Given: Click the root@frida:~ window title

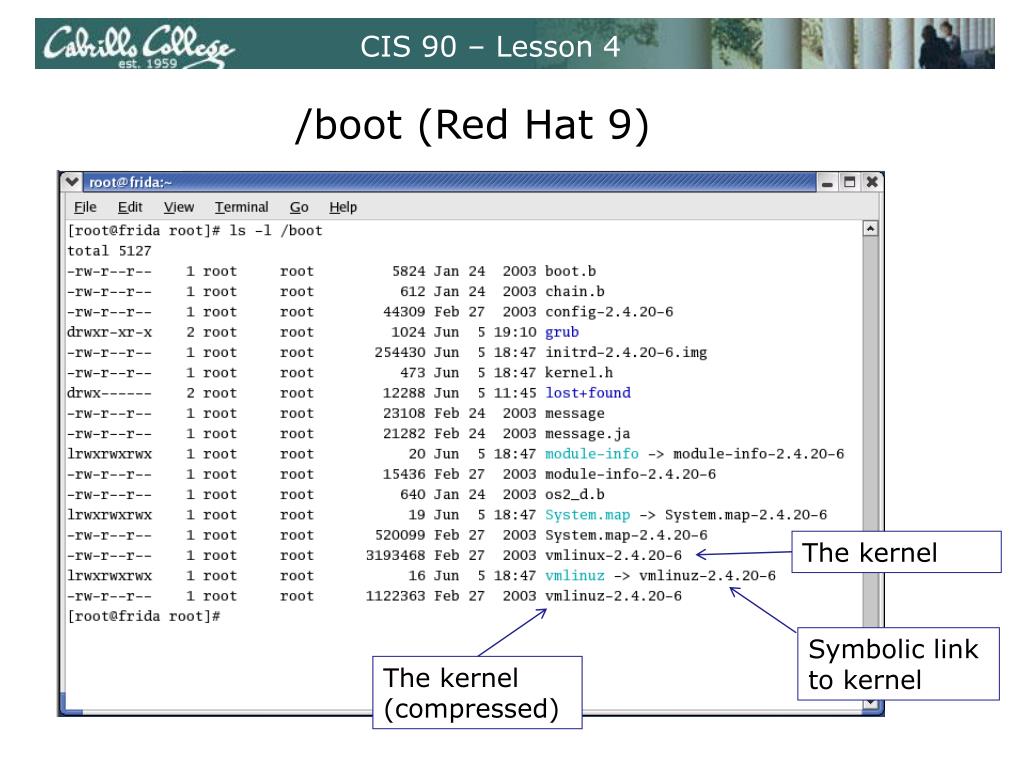Looking at the screenshot, I should click(x=130, y=182).
